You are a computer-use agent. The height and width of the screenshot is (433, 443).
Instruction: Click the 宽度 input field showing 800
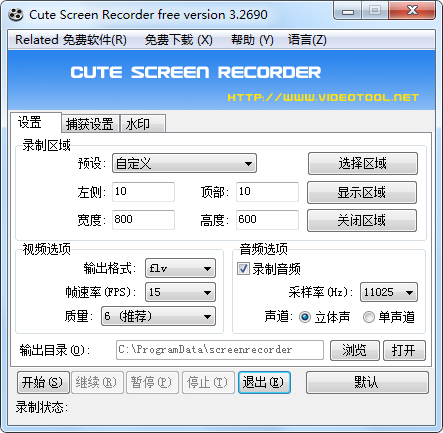[x=143, y=220]
